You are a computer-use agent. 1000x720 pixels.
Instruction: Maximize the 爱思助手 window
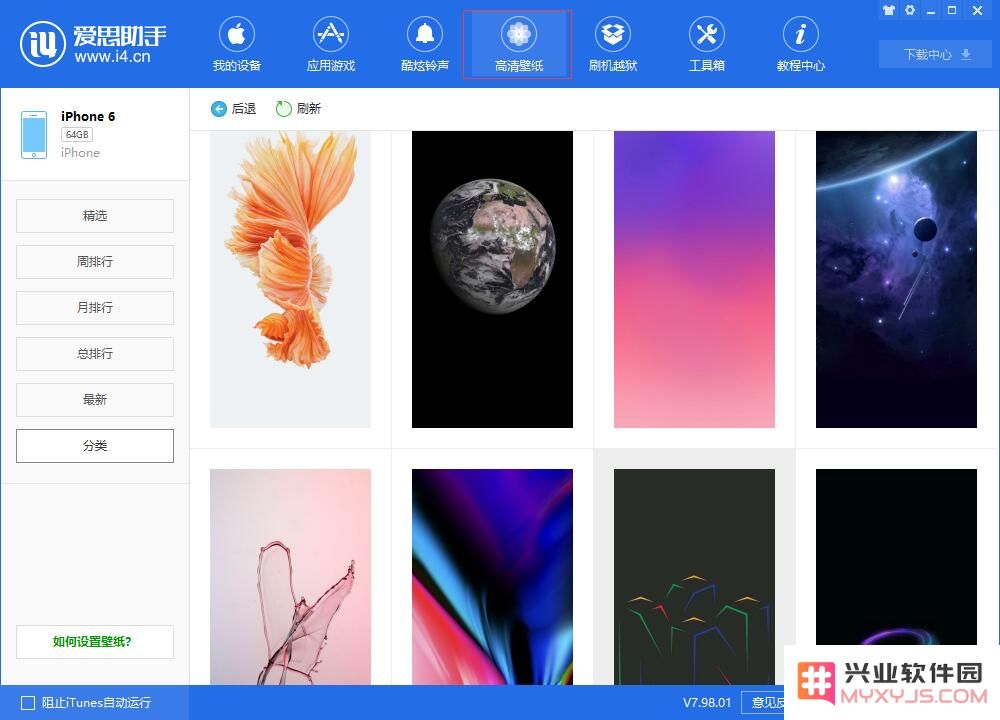coord(952,10)
